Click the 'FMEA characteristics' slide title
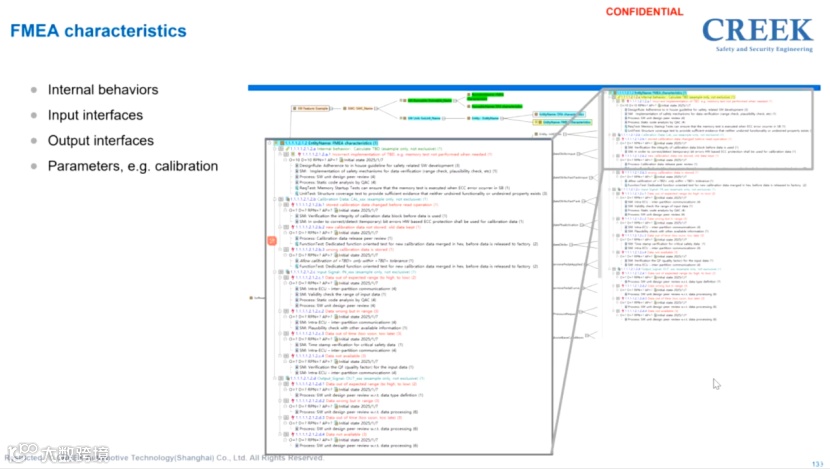The image size is (830, 470). coord(98,31)
